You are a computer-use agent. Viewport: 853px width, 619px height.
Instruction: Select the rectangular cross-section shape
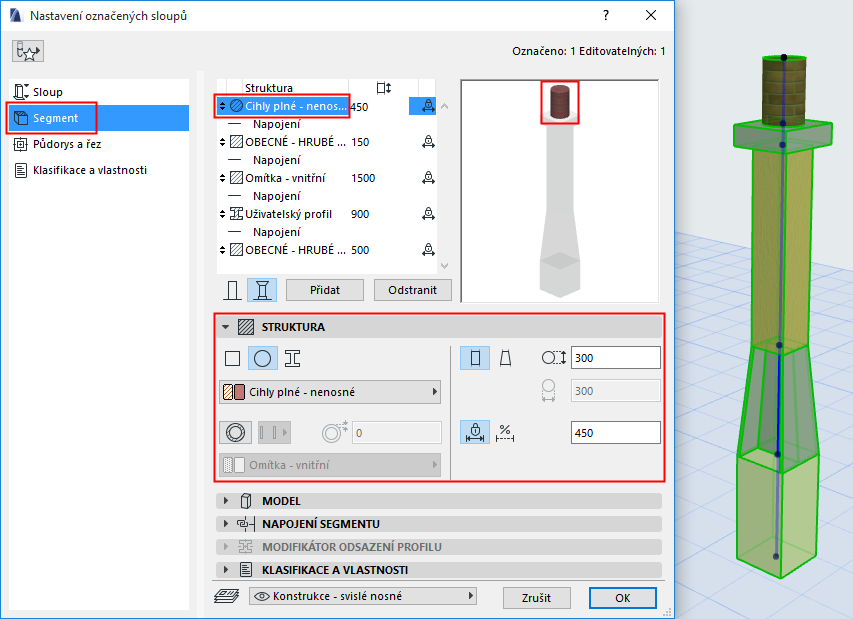click(x=234, y=357)
